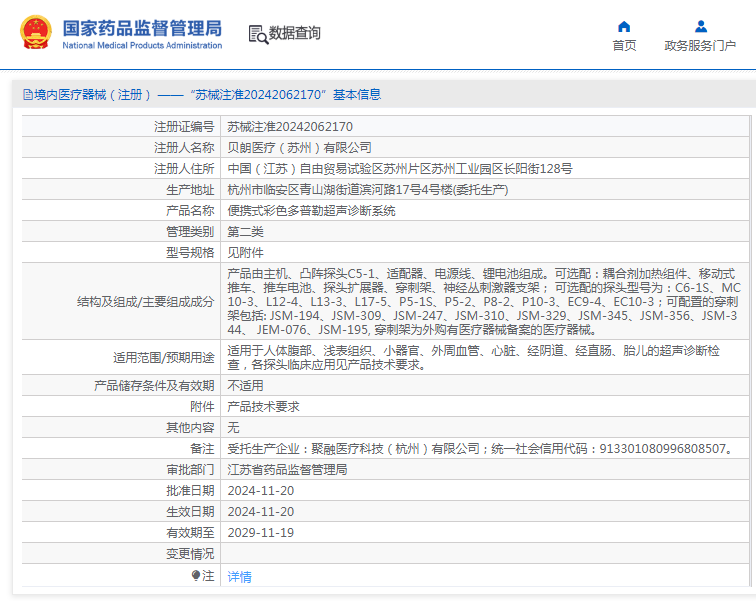Click the 注册人住所 address value
Image resolution: width=756 pixels, height=601 pixels.
tap(400, 169)
